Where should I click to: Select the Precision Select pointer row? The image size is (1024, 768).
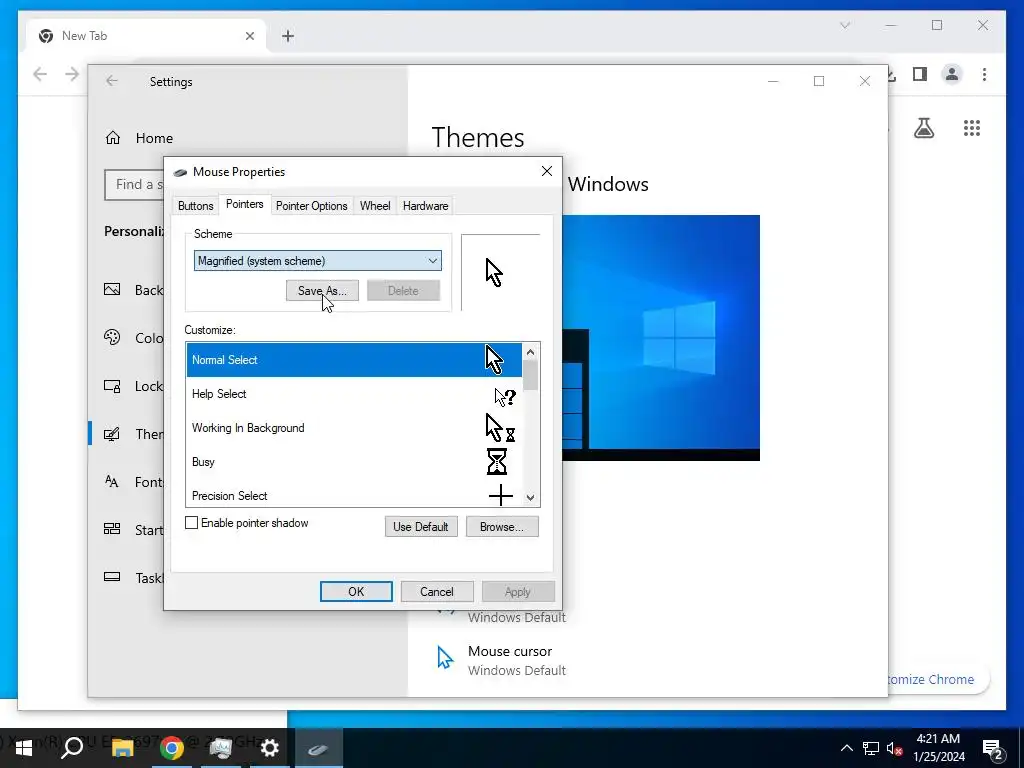pos(354,495)
